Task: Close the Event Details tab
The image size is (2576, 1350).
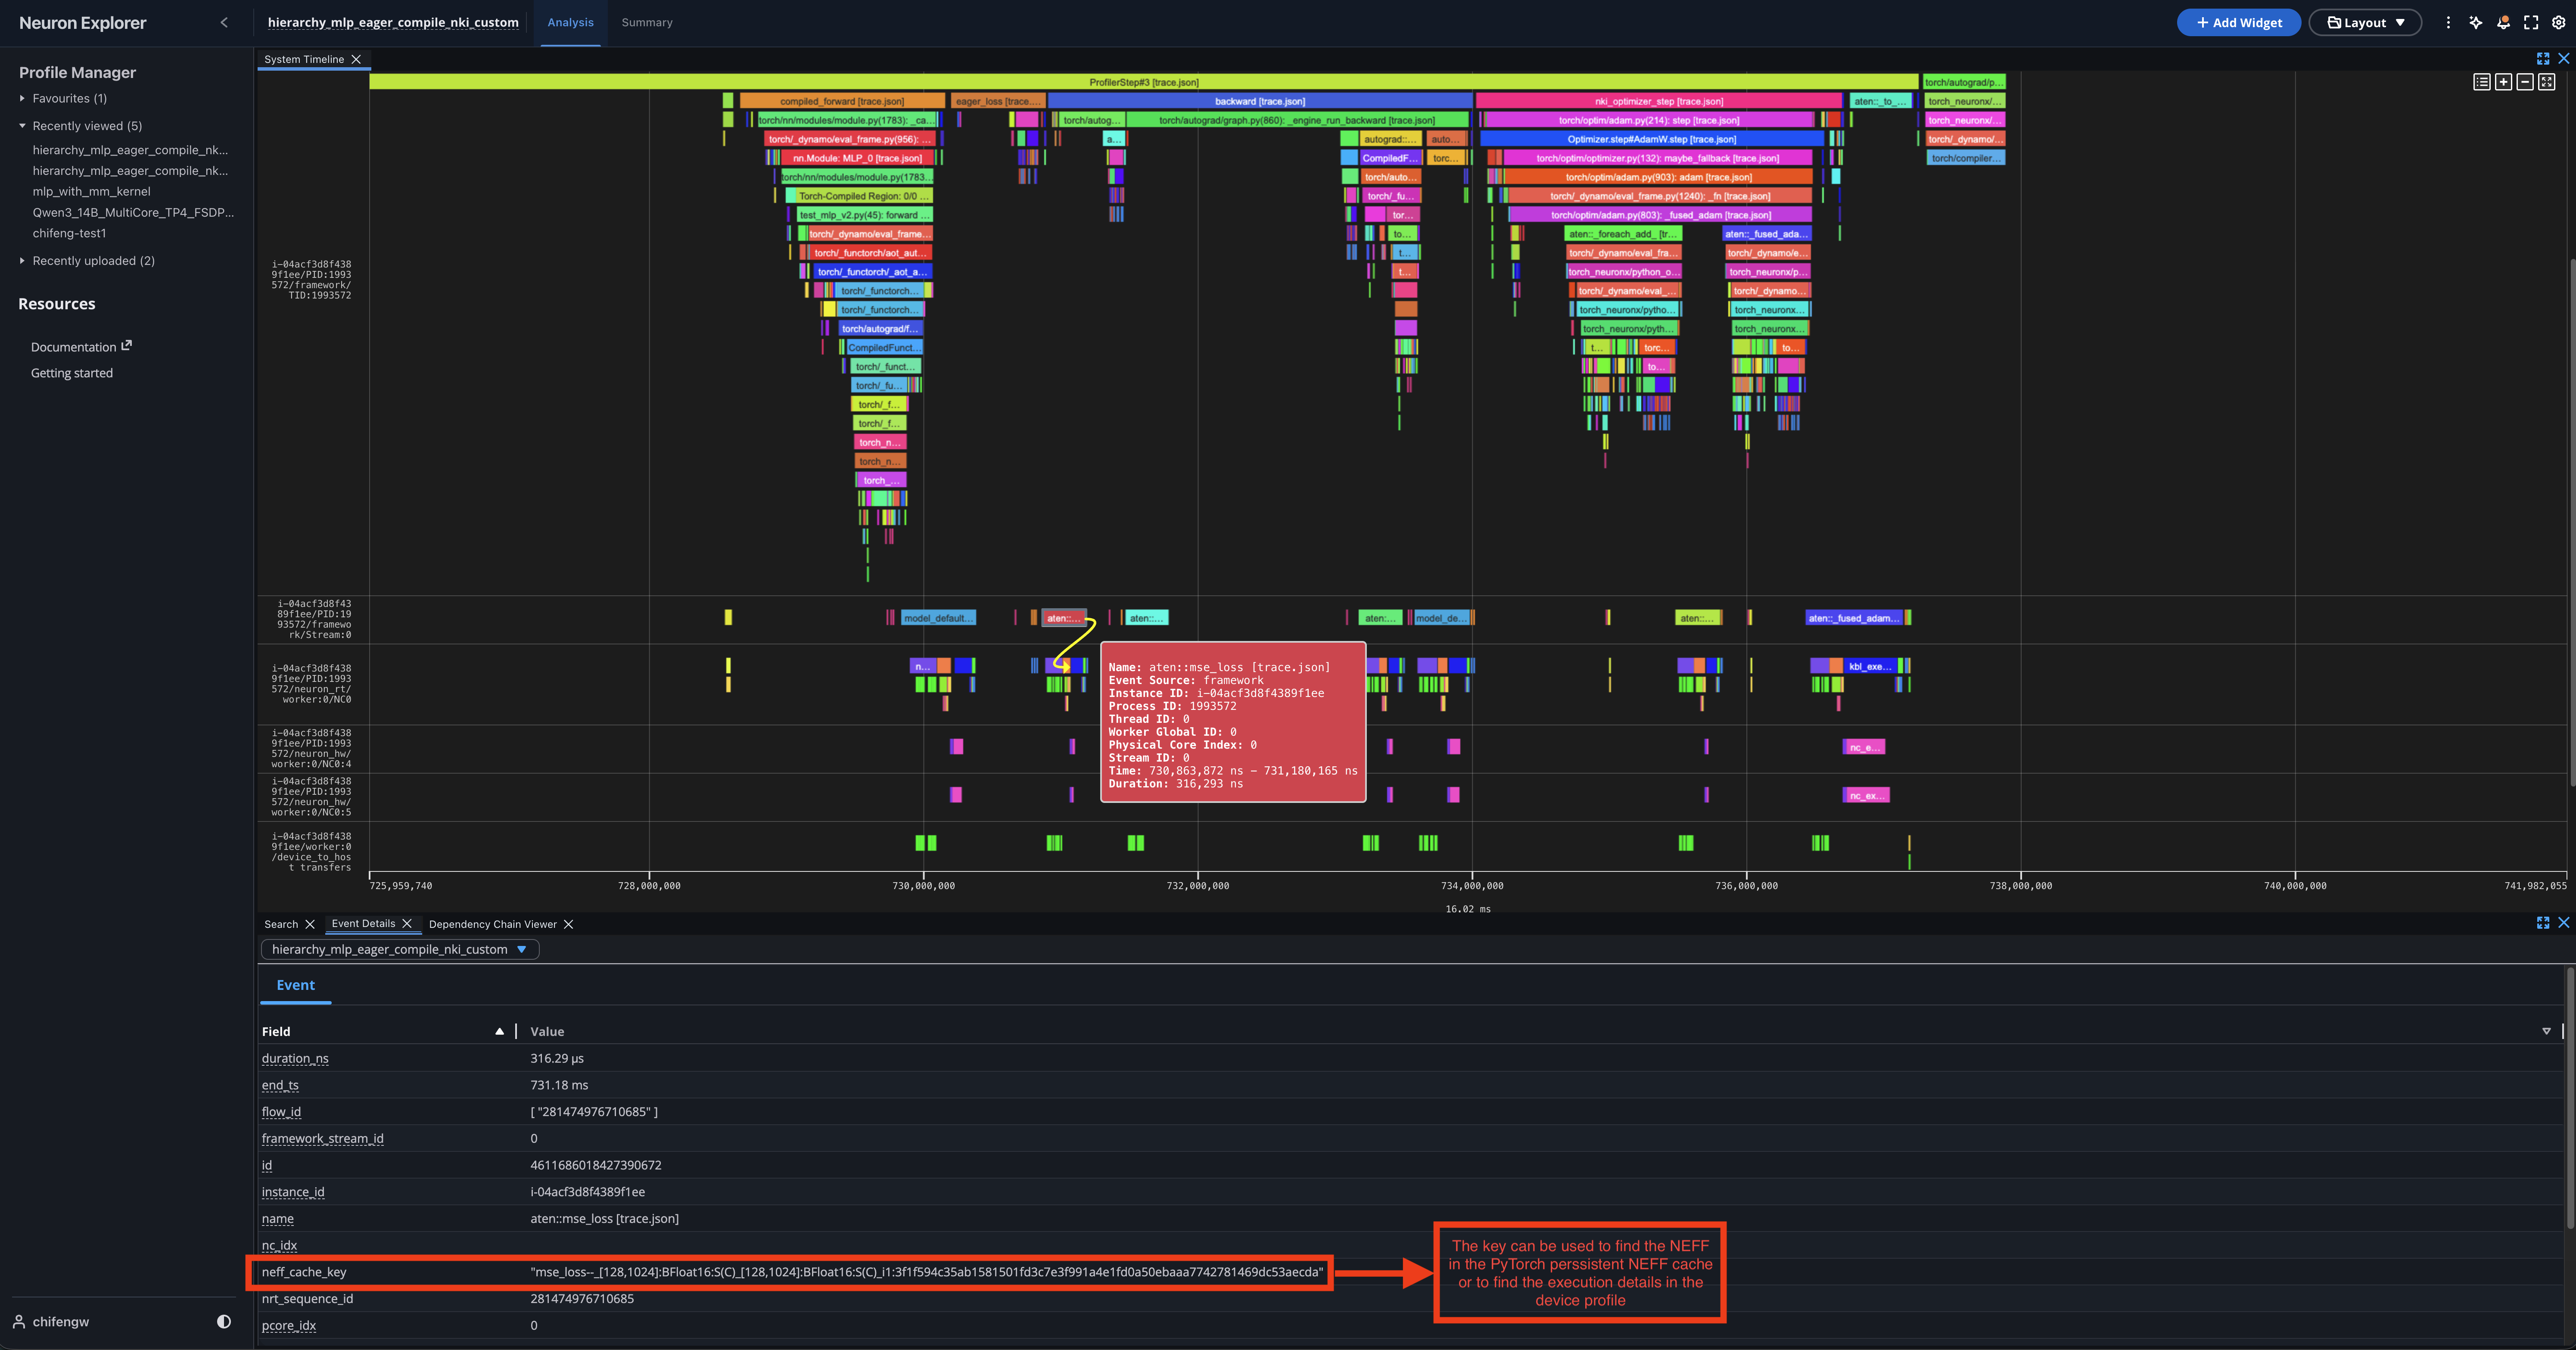Action: tap(407, 923)
